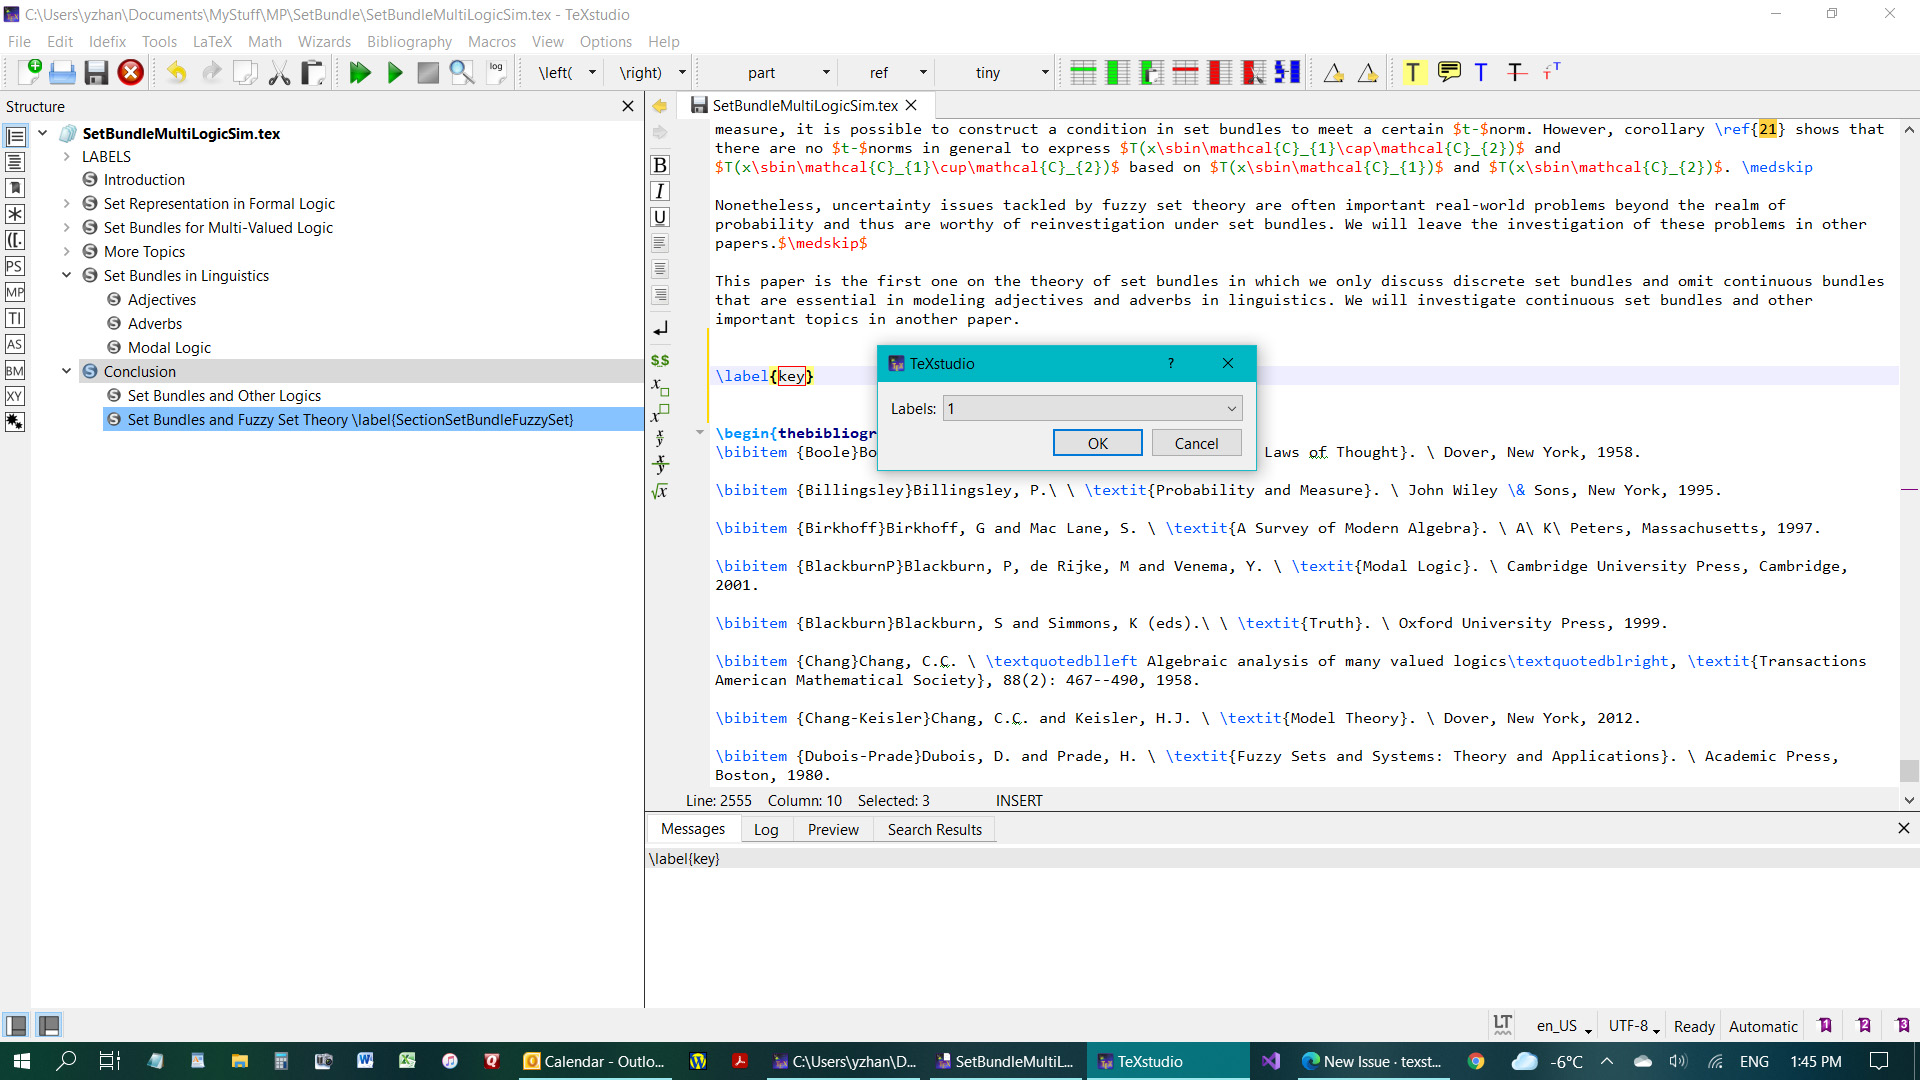Select the Italic formatting icon
The width and height of the screenshot is (1920, 1080).
tap(659, 190)
